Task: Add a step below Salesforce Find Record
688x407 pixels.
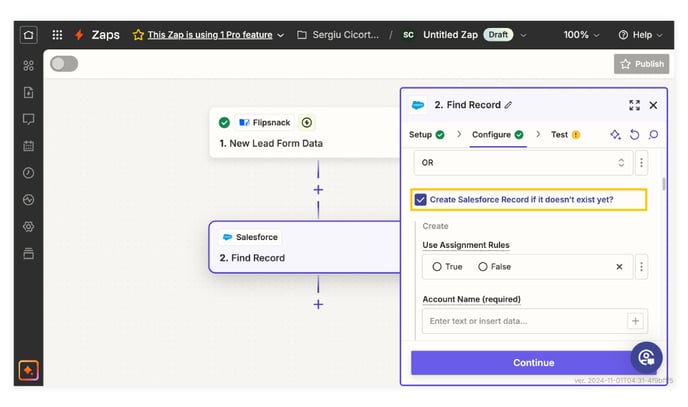Action: tap(318, 304)
